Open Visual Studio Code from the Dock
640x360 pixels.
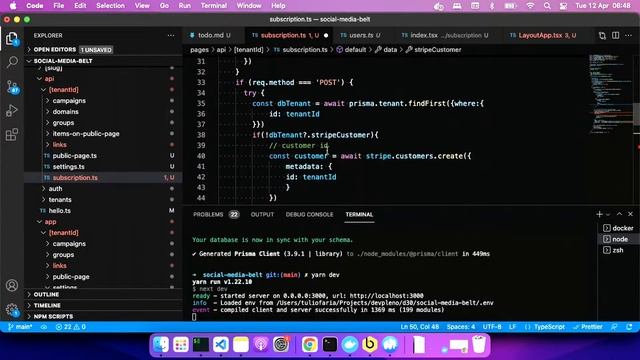click(221, 344)
